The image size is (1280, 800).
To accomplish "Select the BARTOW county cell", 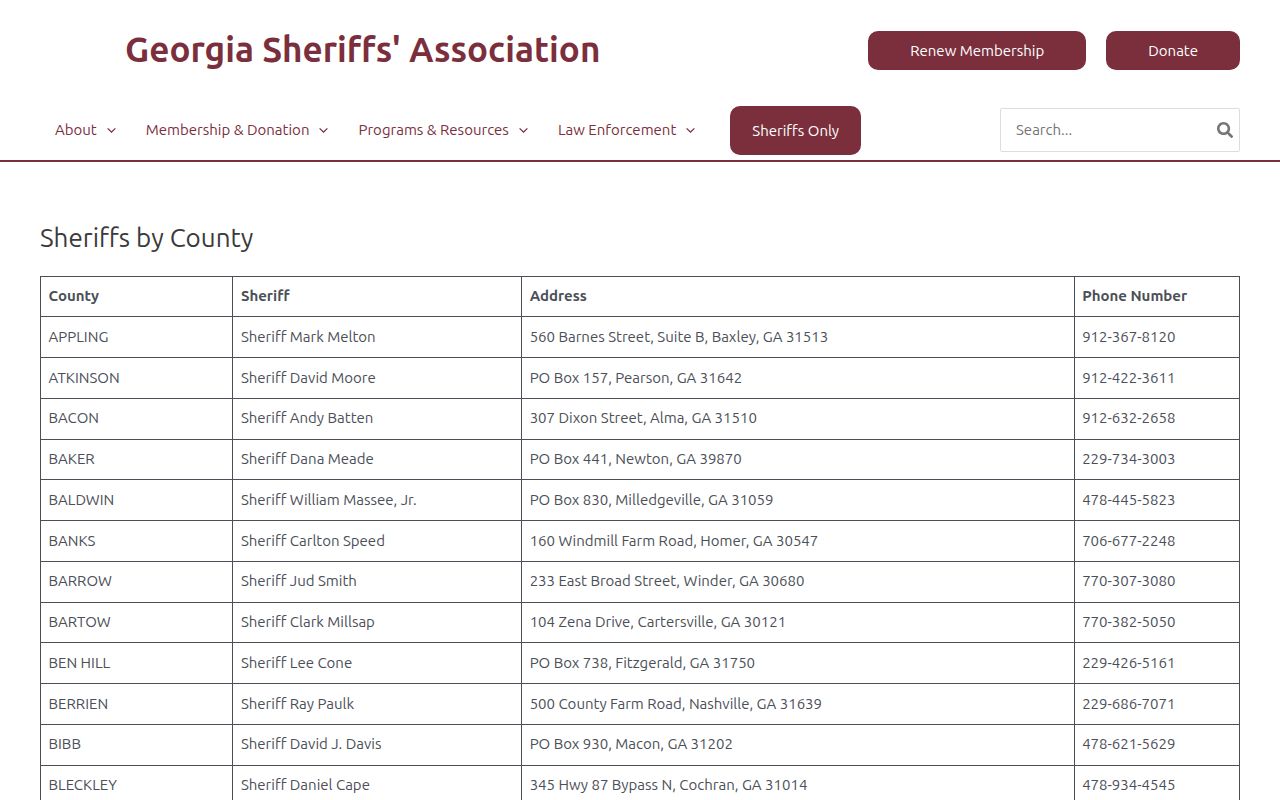I will 137,622.
